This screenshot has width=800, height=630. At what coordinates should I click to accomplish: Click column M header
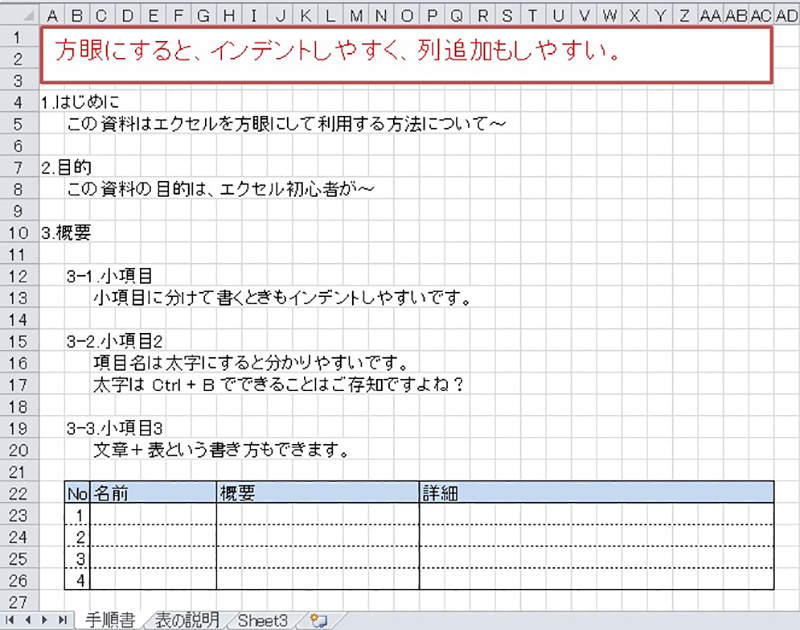(356, 15)
